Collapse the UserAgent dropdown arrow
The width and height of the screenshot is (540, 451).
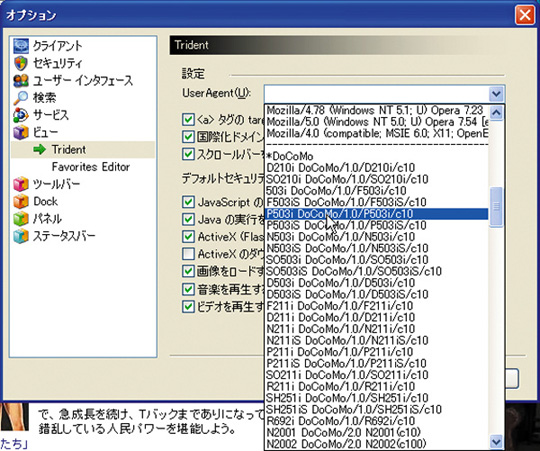(x=496, y=94)
